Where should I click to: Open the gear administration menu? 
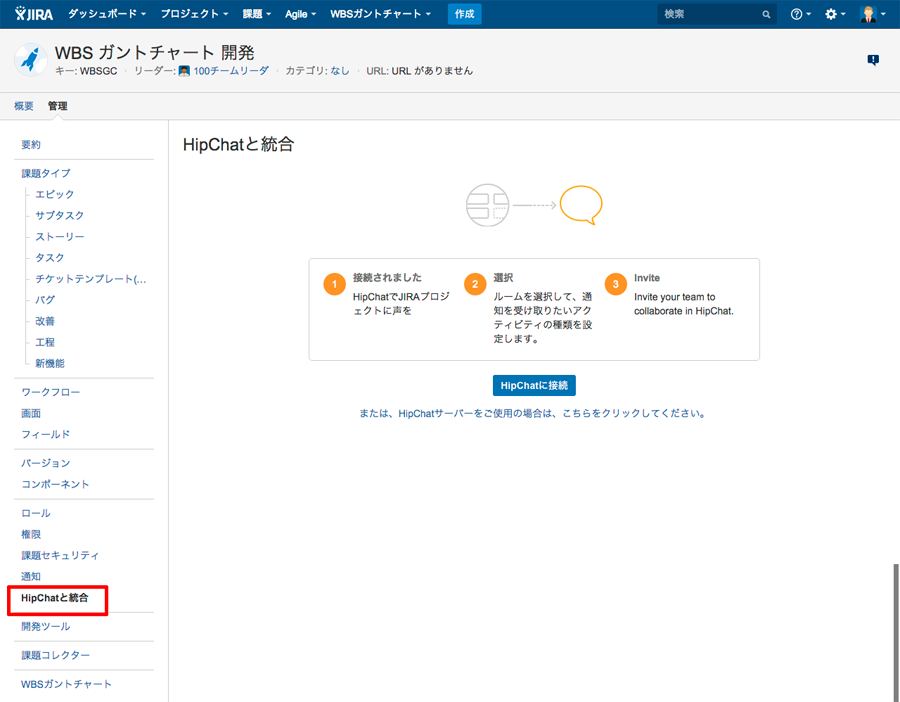pos(835,14)
